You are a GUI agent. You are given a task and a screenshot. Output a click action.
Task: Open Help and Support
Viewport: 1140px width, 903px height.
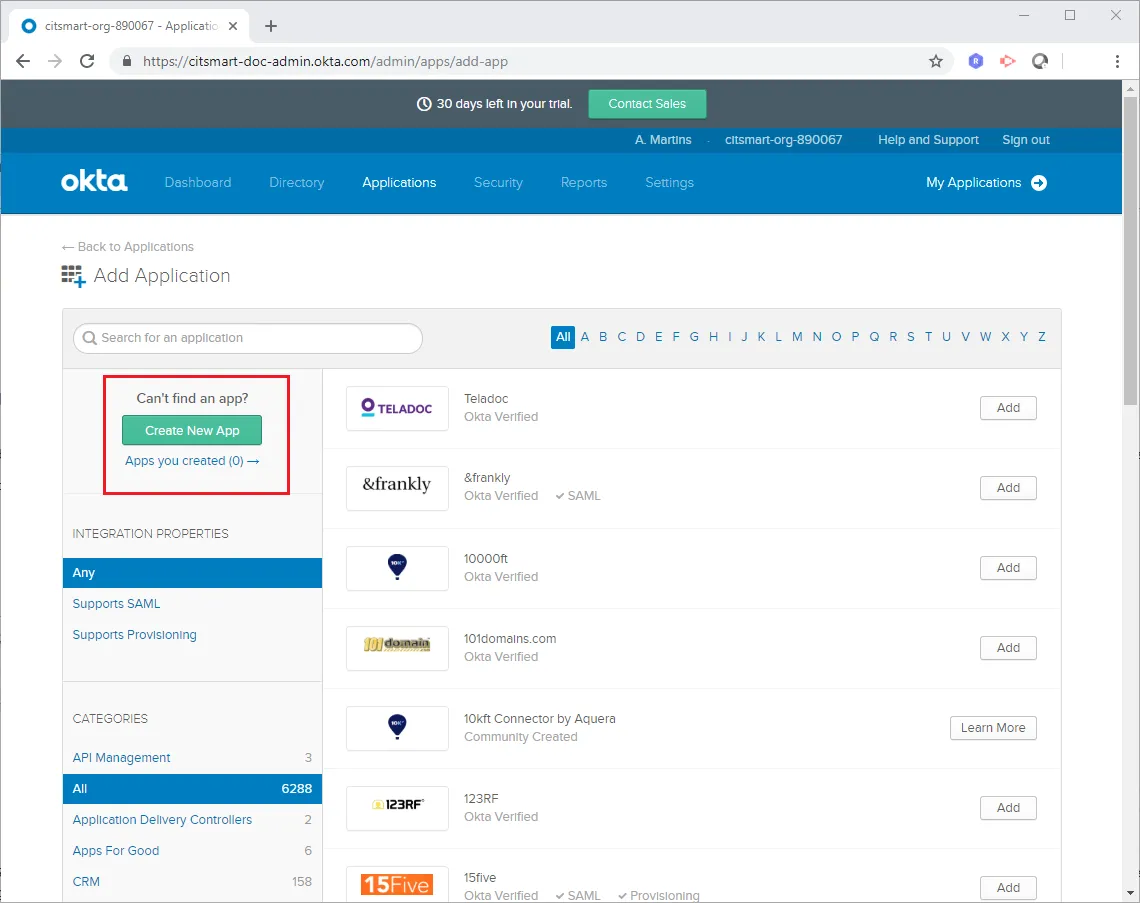click(x=928, y=140)
